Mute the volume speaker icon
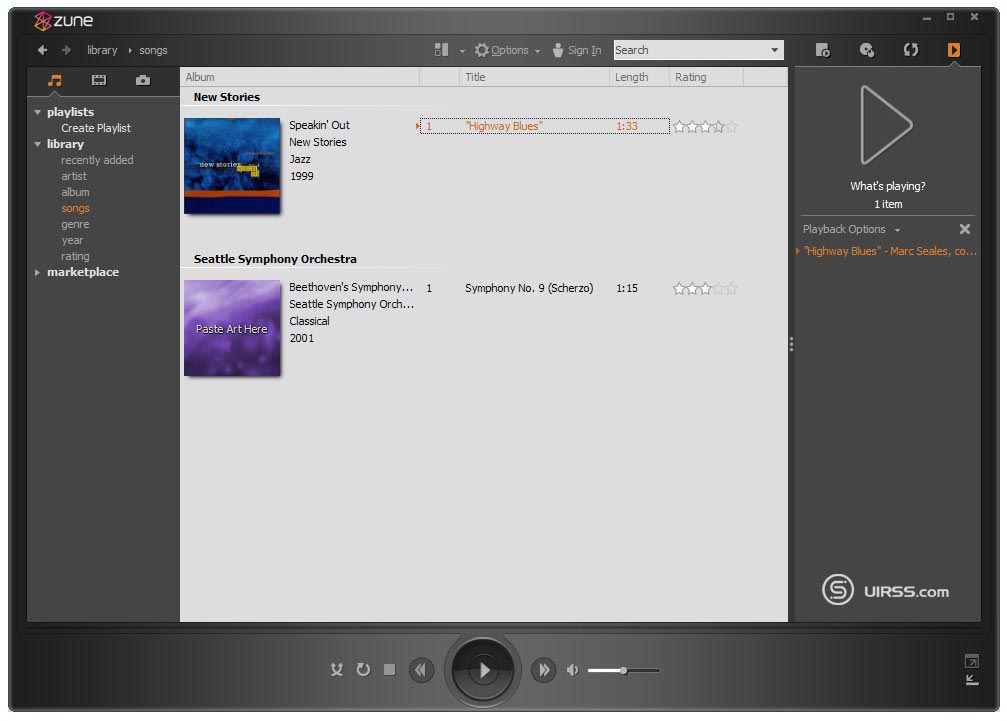This screenshot has width=1007, height=721. pyautogui.click(x=572, y=670)
